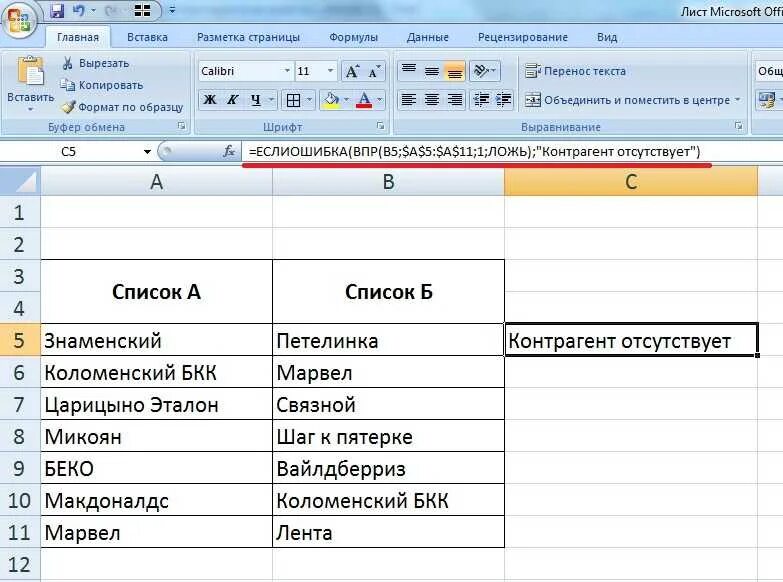
Task: Select cell containing Коломенский БКК in list A
Action: pos(156,372)
